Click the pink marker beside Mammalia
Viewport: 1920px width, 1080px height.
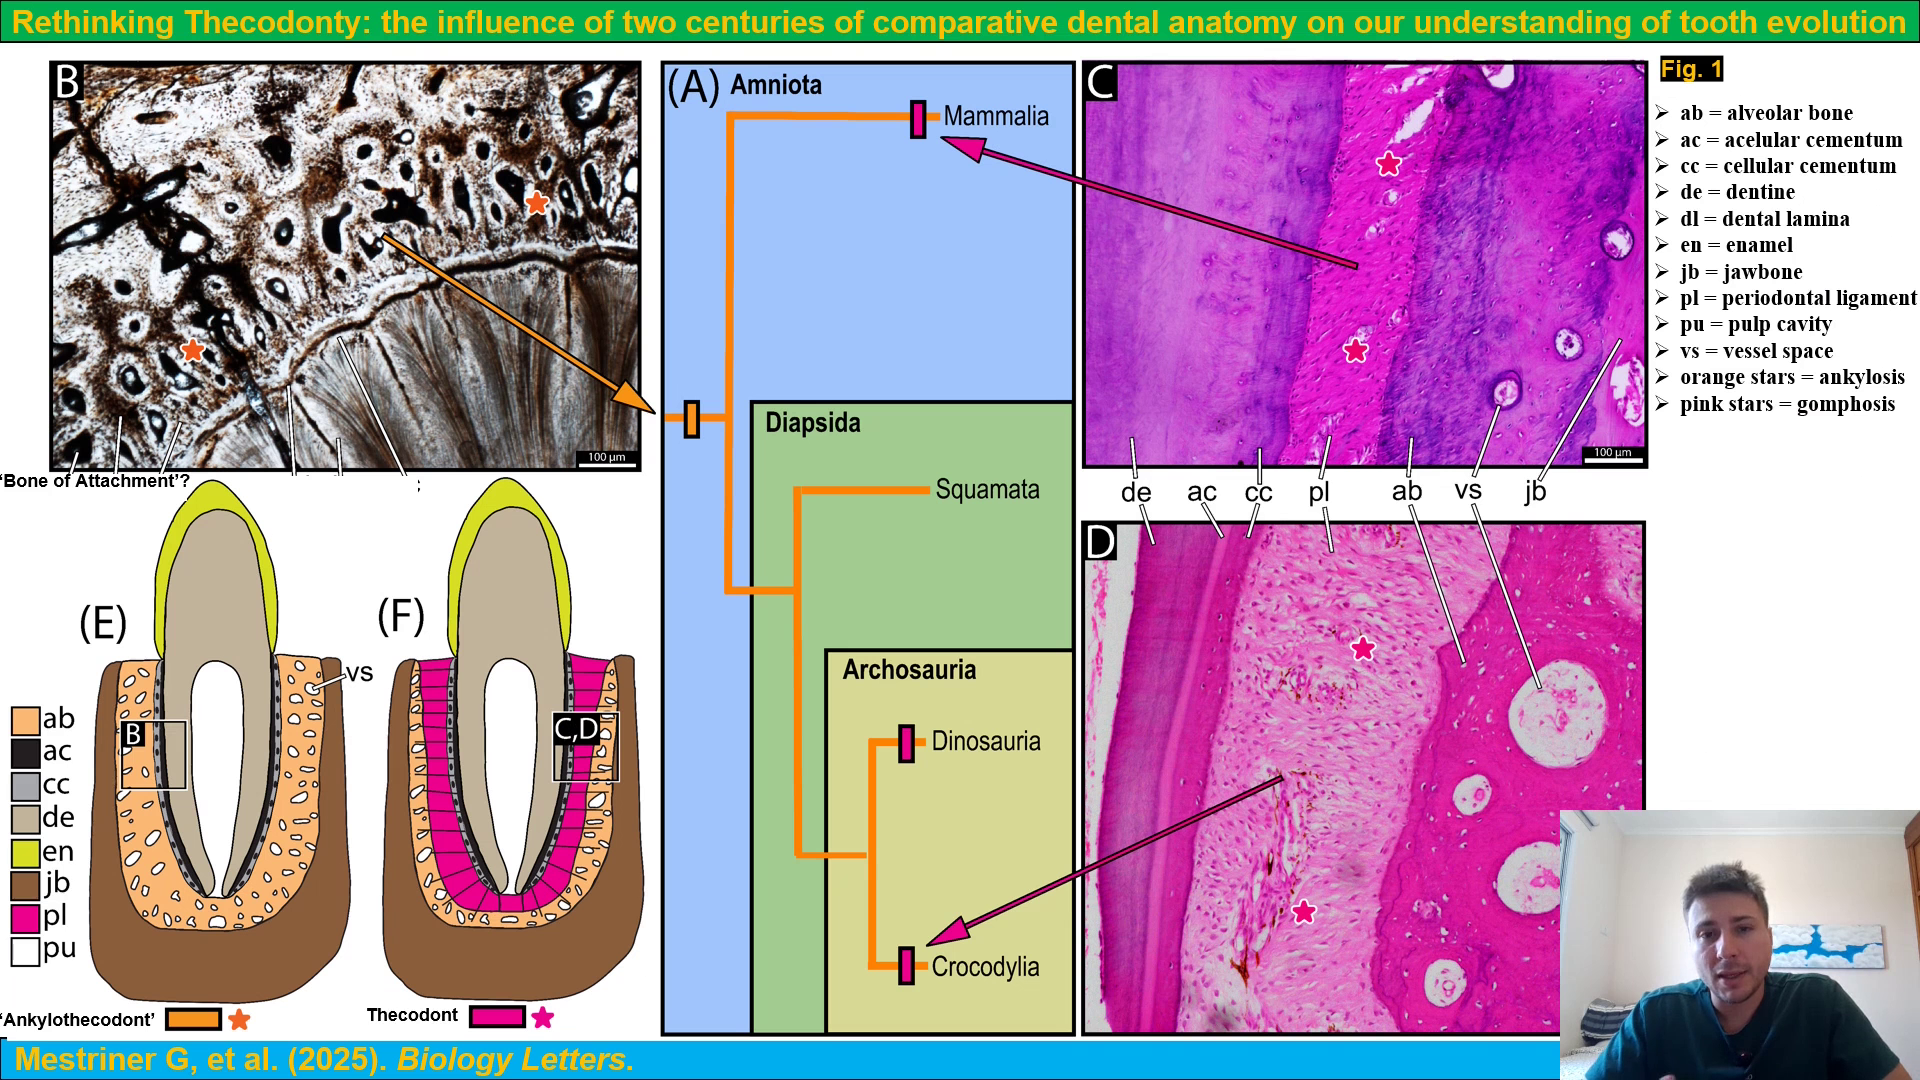[918, 119]
